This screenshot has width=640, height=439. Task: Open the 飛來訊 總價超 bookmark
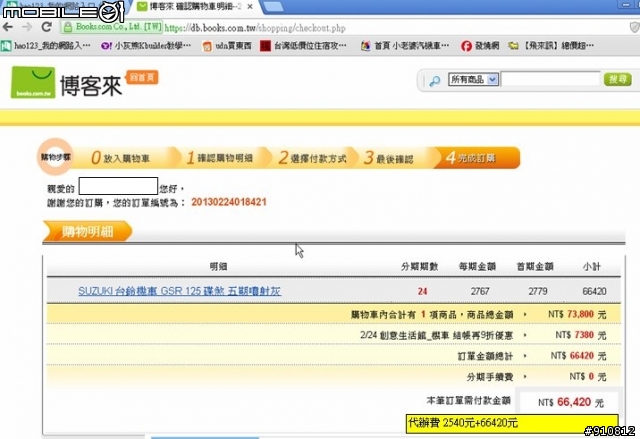point(551,46)
